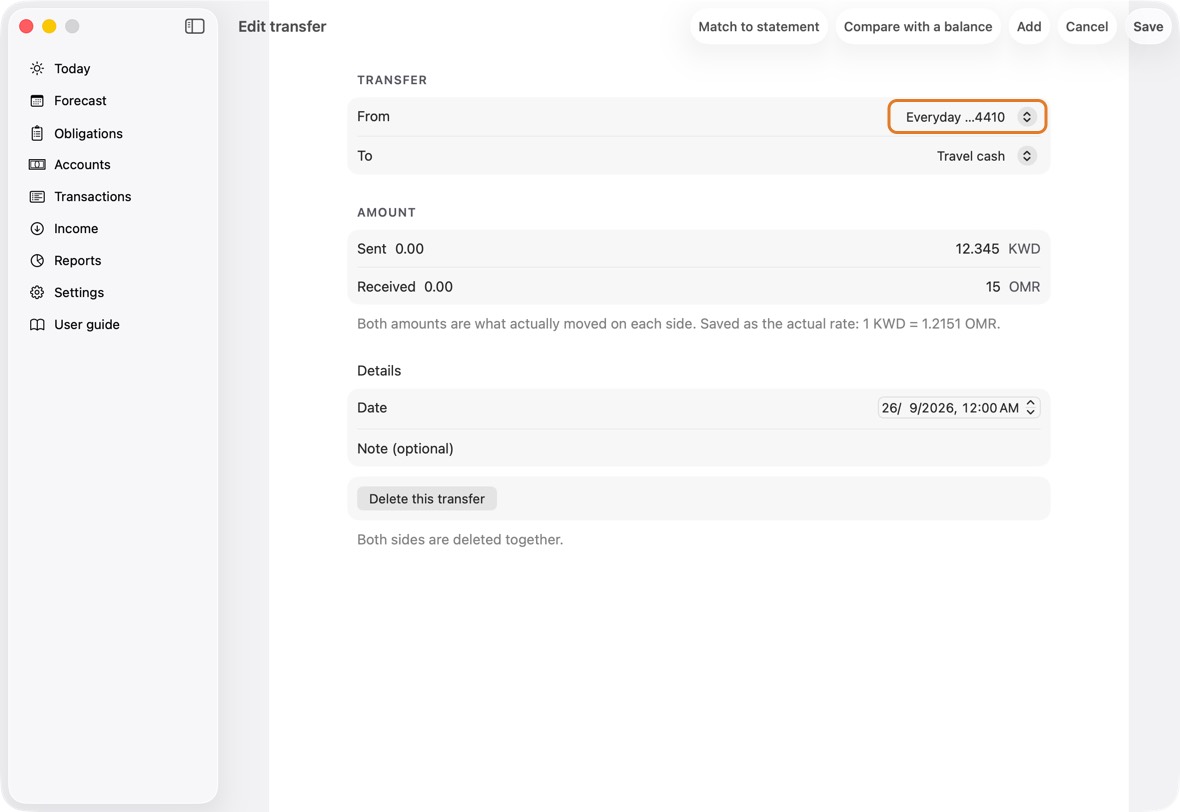Screen dimensions: 1180x812
Task: Edit the Sent amount 12.345 field
Action: (x=977, y=249)
